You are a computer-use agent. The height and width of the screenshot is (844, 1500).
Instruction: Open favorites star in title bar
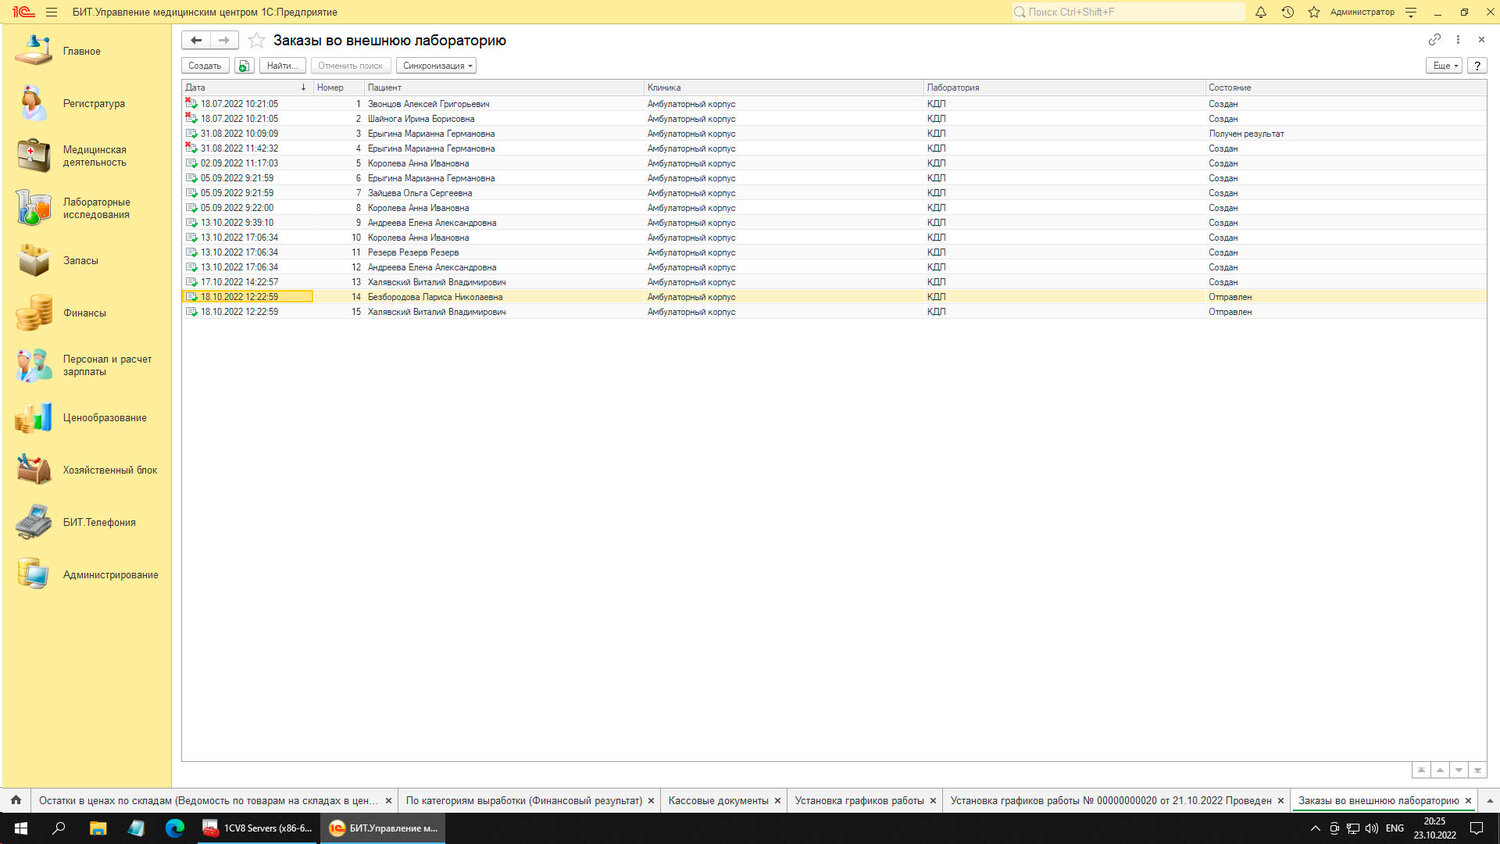tap(1314, 12)
